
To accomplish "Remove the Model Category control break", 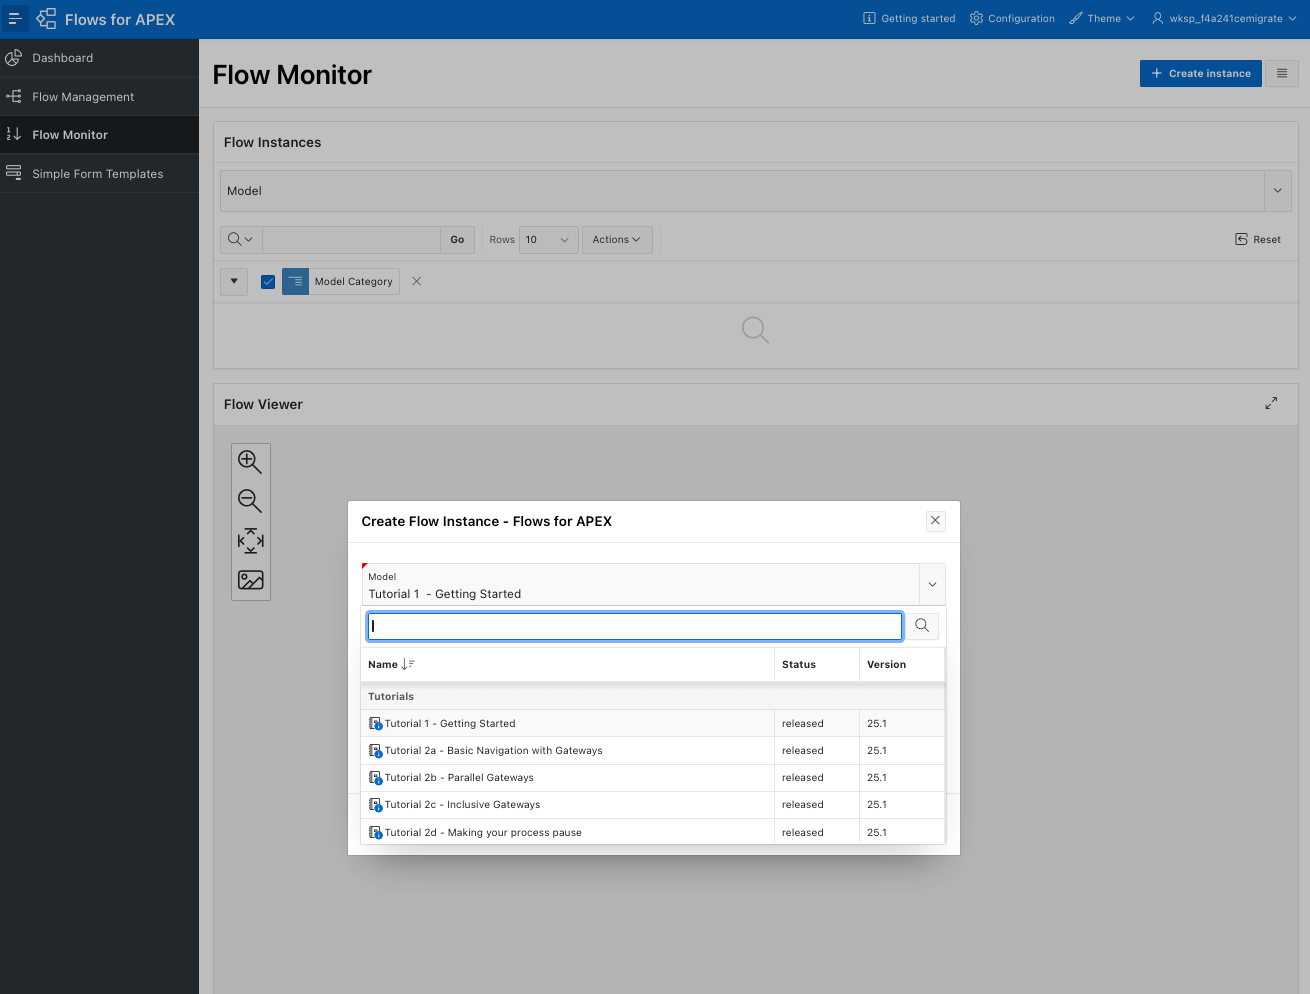I will point(417,282).
